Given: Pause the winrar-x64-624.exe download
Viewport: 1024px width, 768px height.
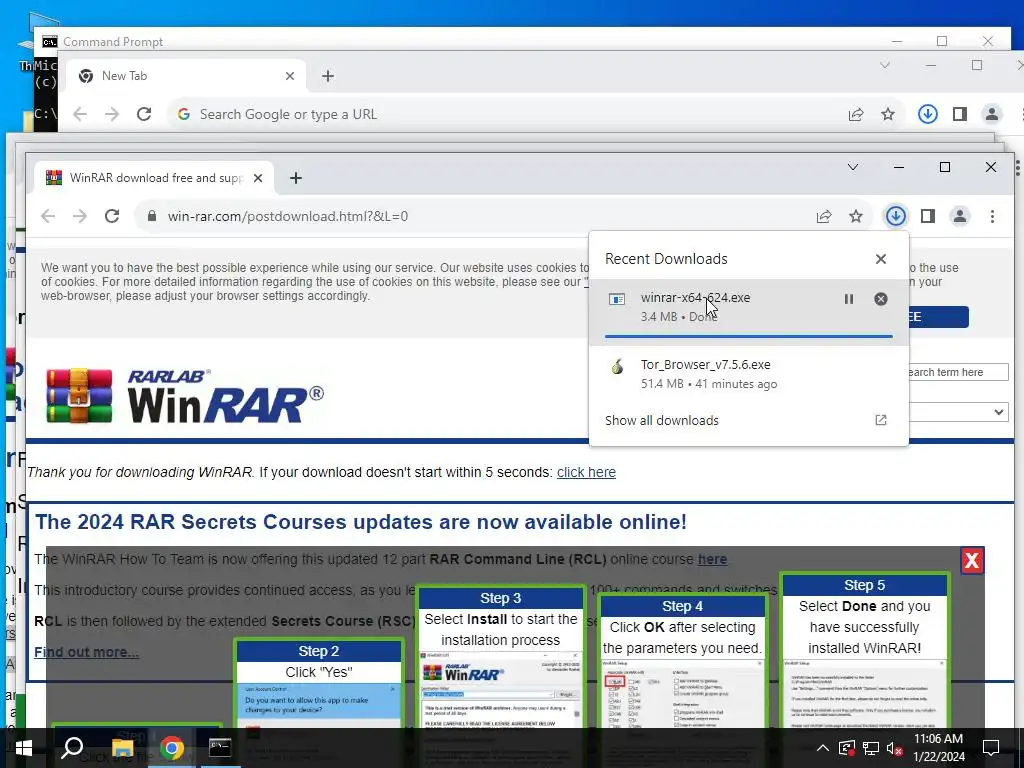Looking at the screenshot, I should (848, 299).
